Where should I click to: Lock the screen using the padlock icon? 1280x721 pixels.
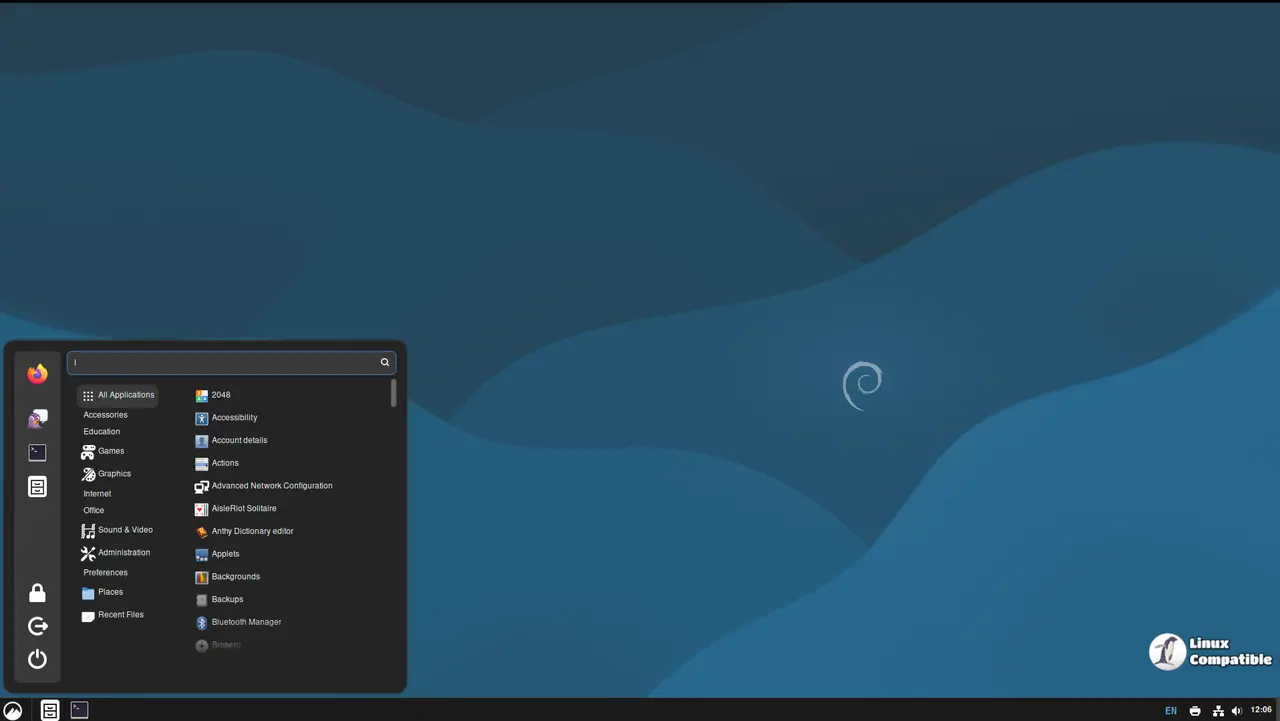tap(37, 592)
